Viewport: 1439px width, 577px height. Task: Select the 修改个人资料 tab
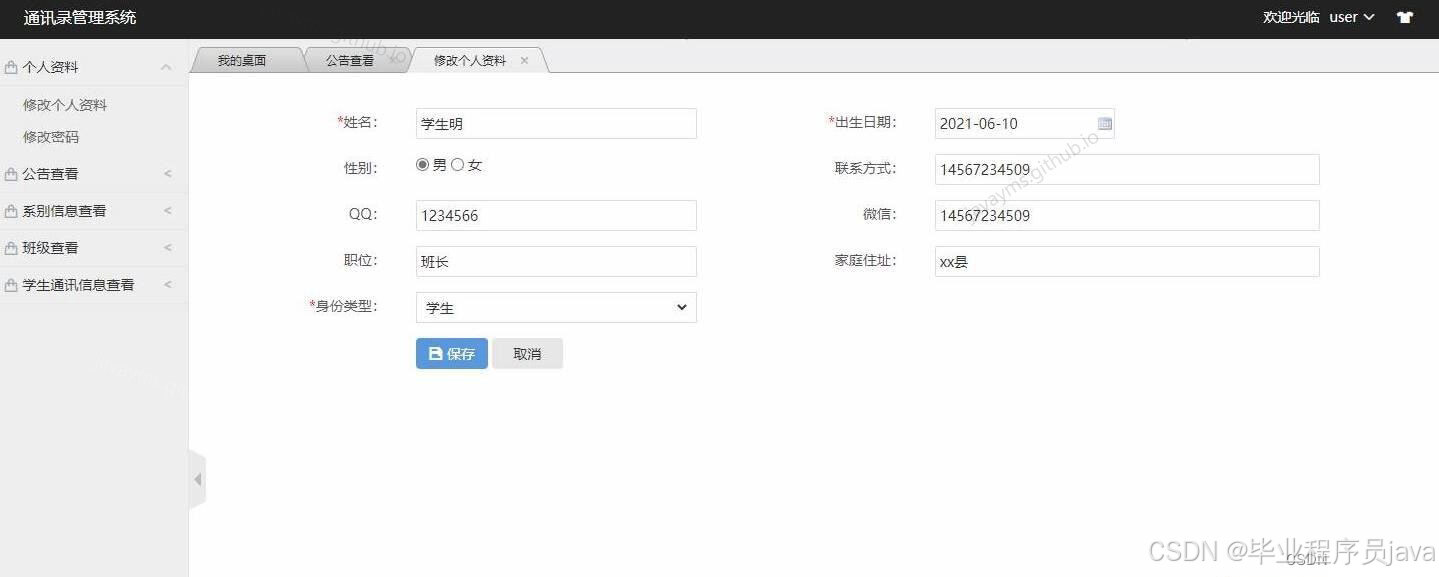point(470,60)
